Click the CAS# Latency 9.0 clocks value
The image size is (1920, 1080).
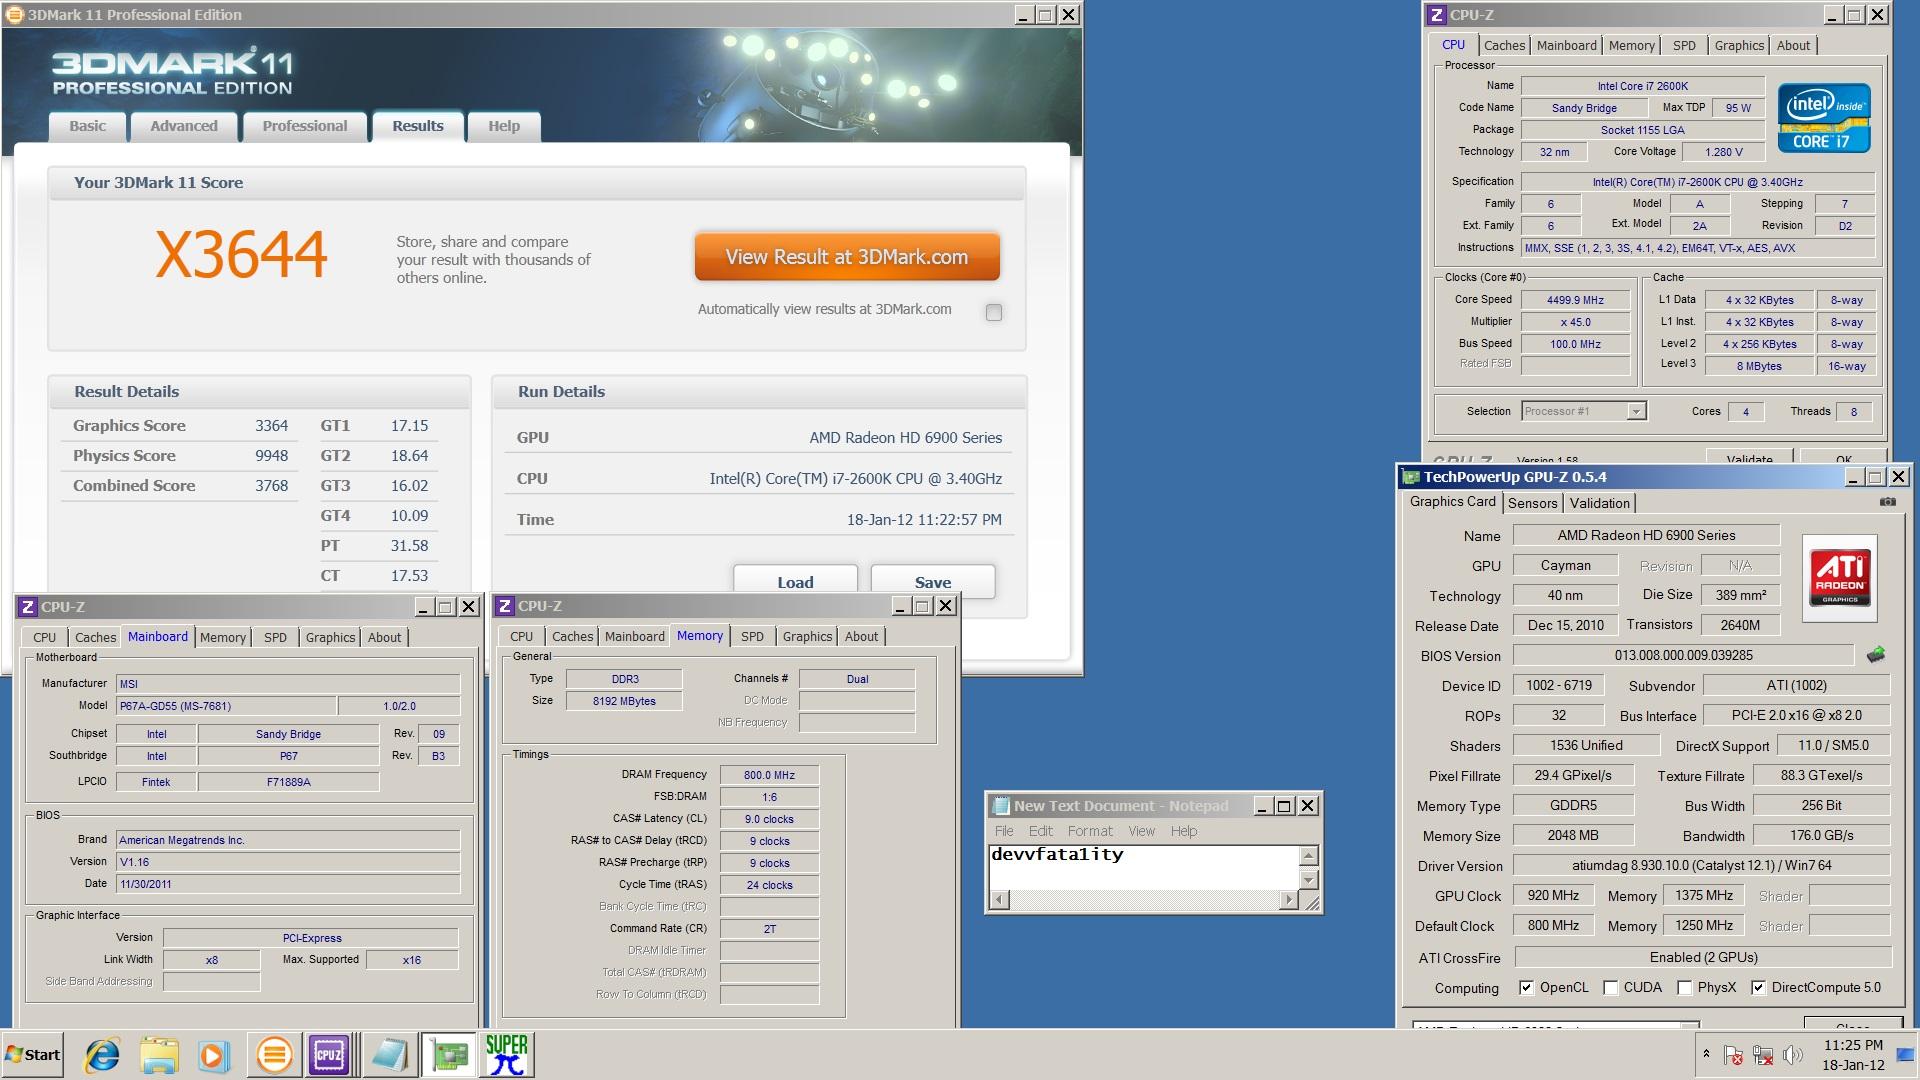[x=769, y=819]
